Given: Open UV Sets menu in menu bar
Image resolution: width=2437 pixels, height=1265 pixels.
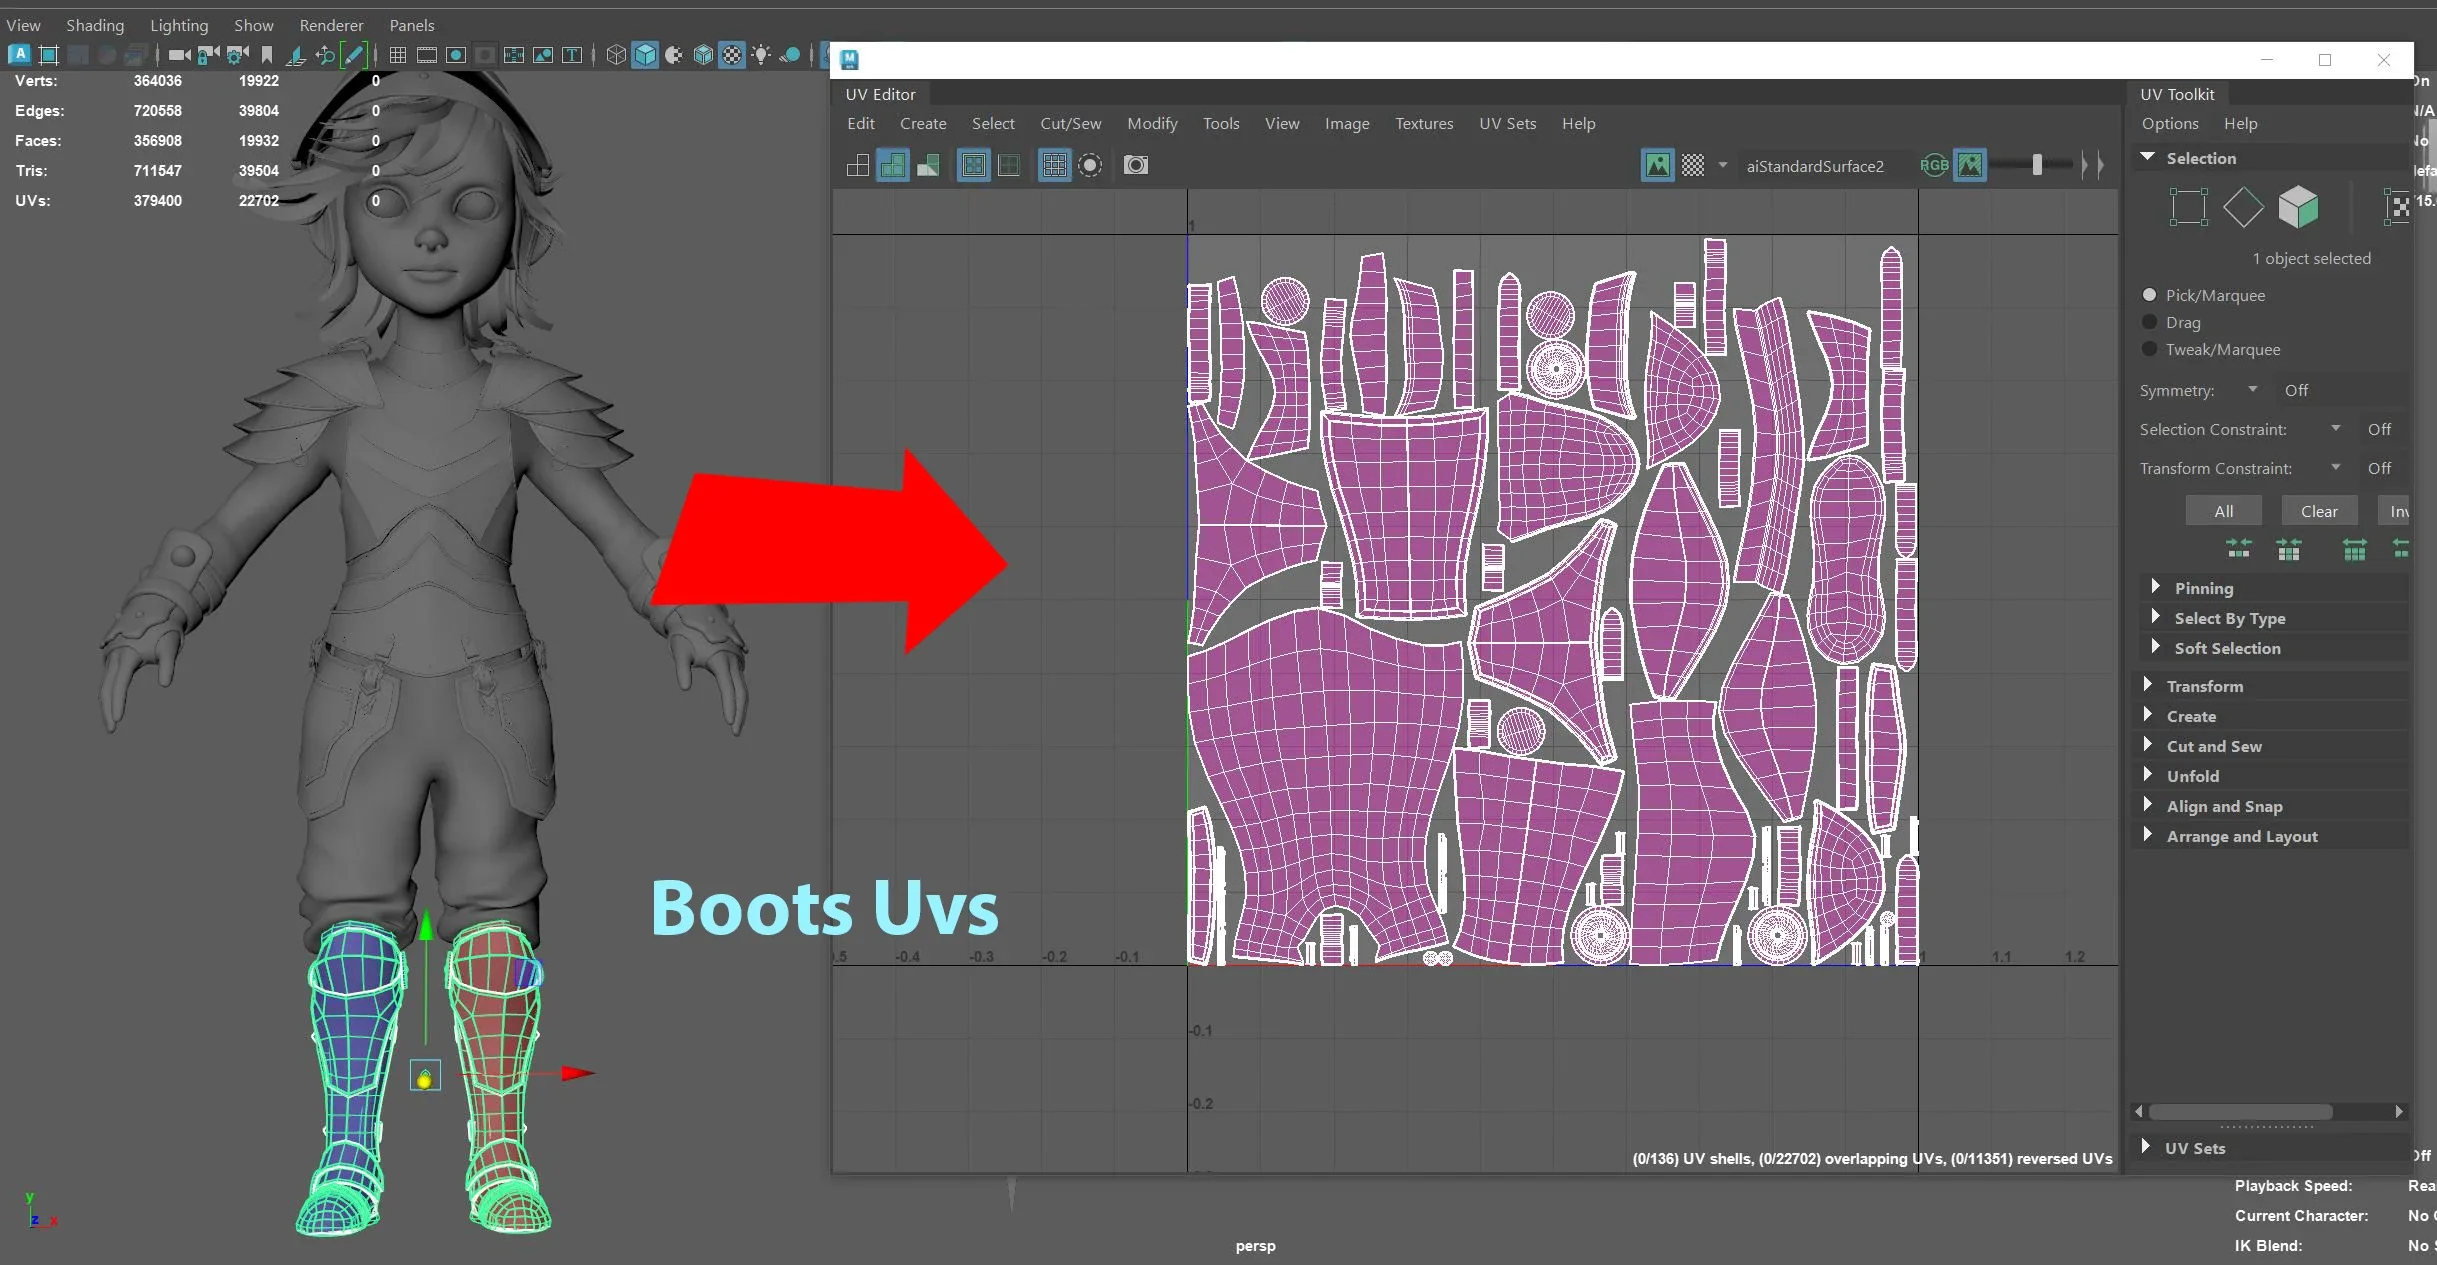Looking at the screenshot, I should (x=1507, y=124).
